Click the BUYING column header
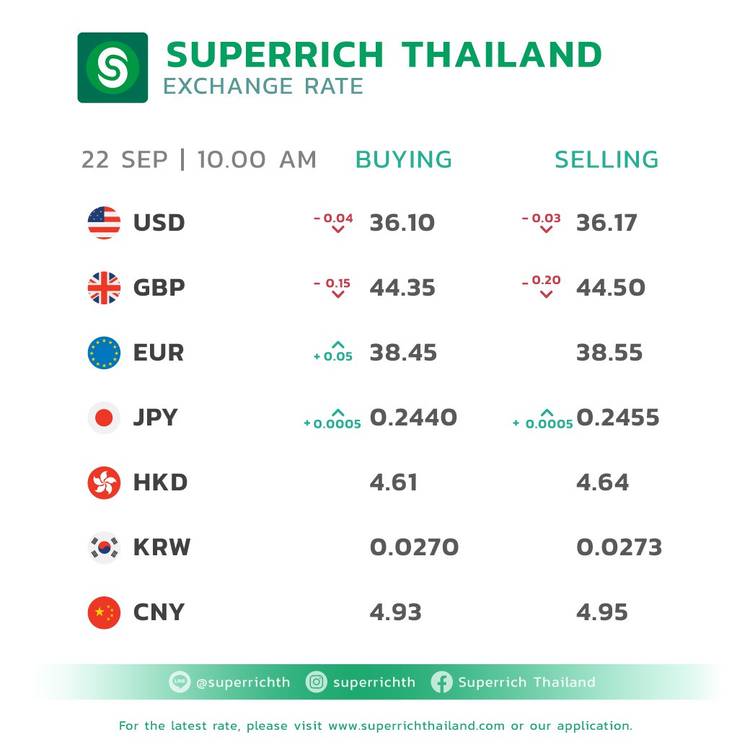Screen dimensions: 750x750 pos(404,160)
